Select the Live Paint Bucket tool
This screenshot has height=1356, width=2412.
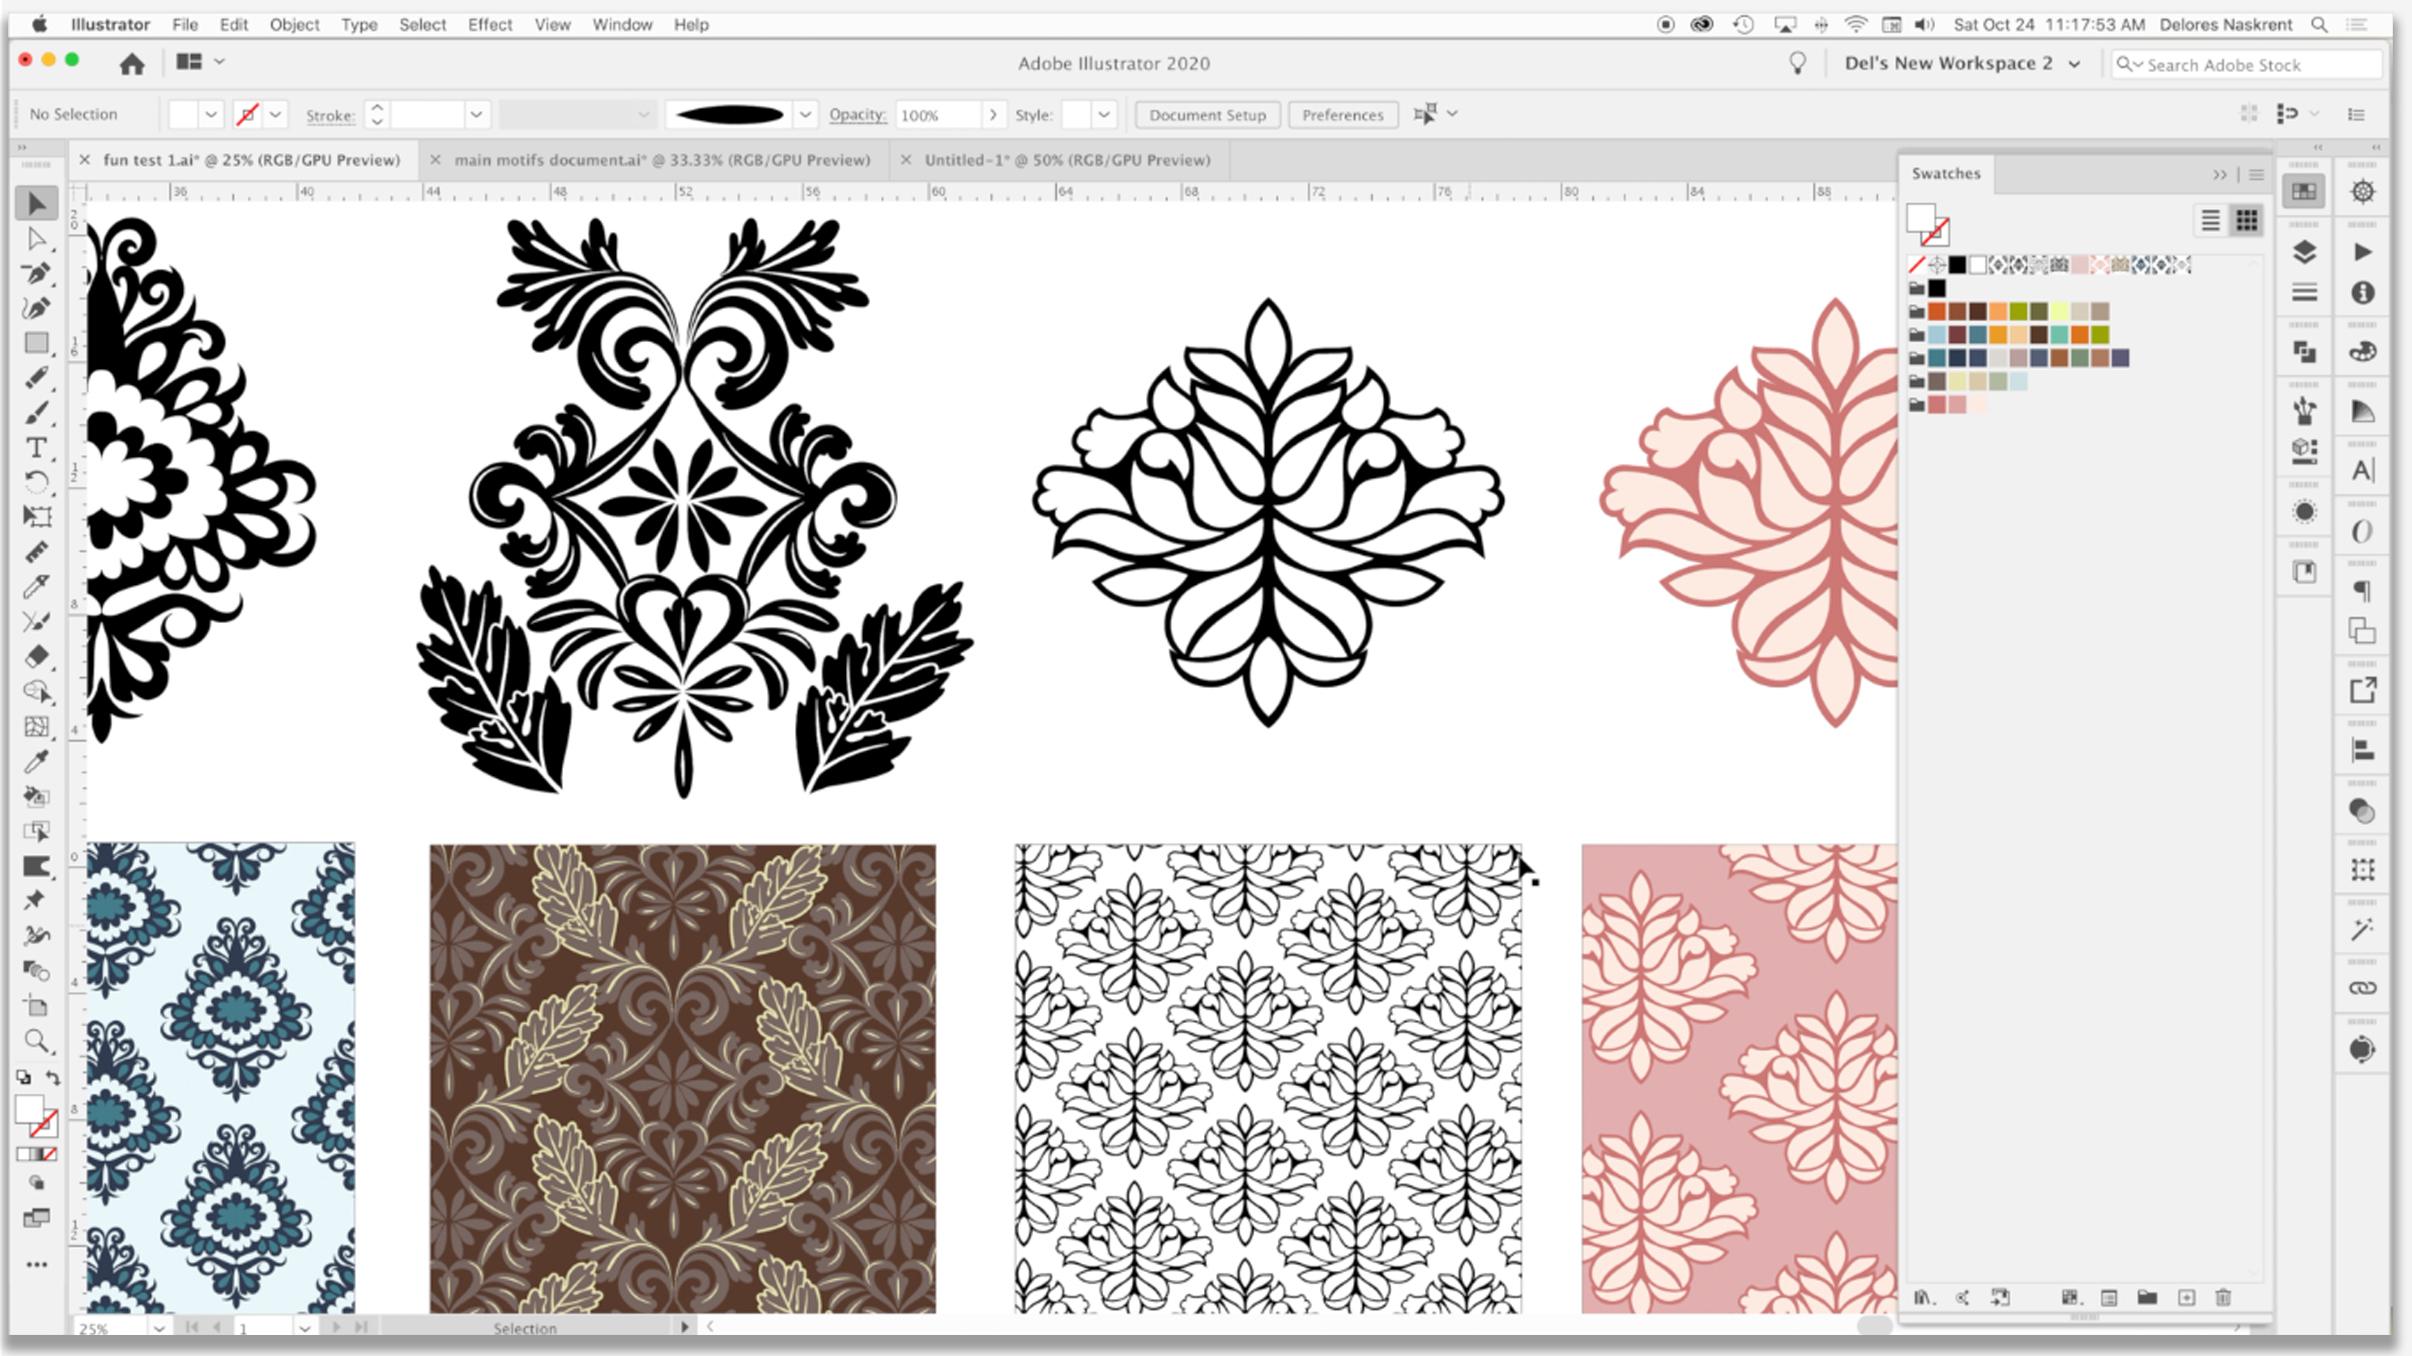click(x=36, y=796)
